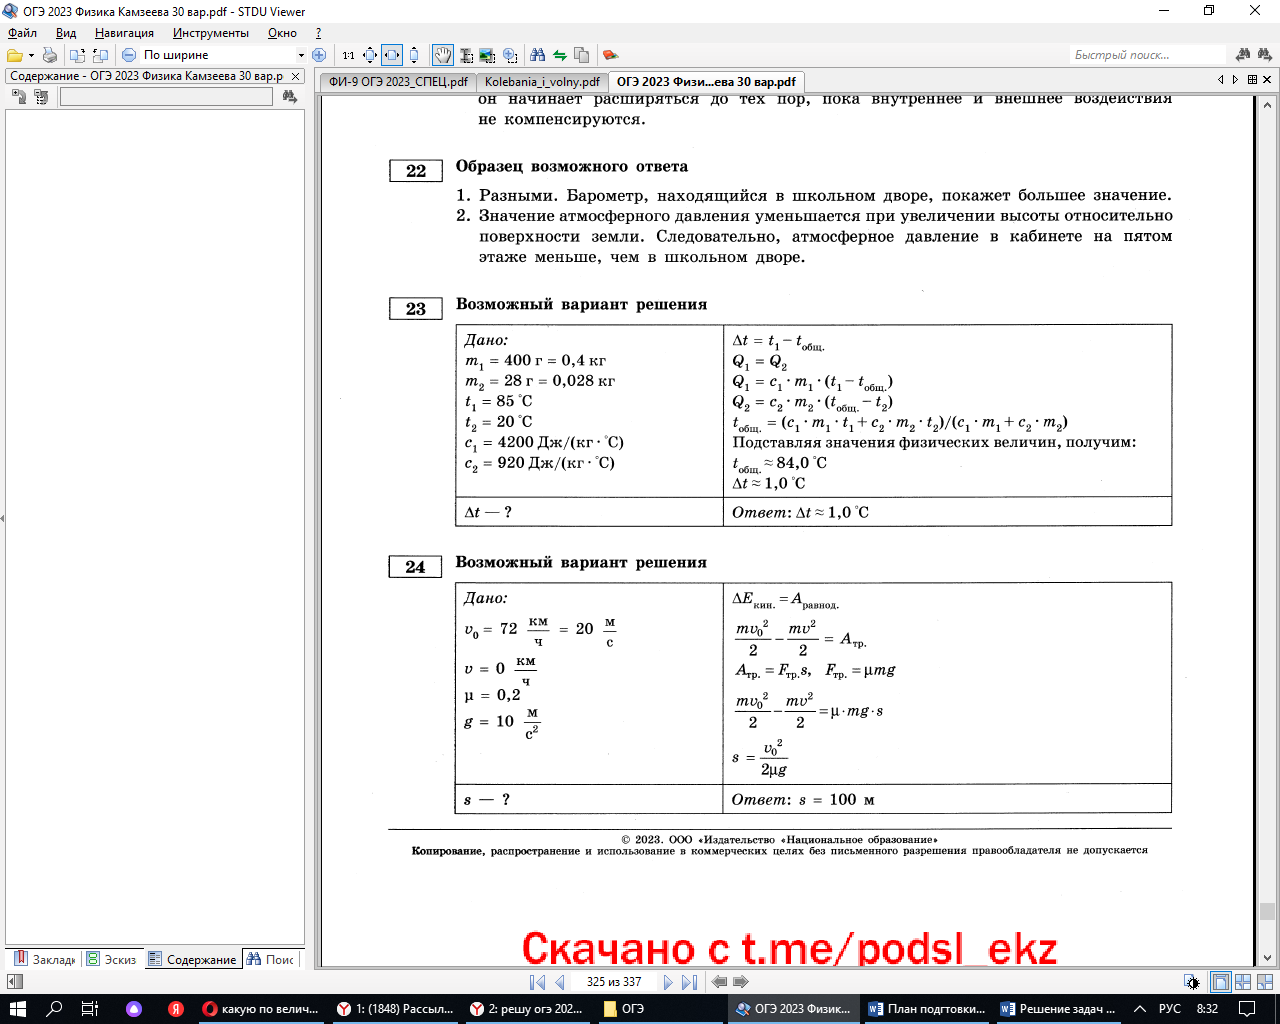Open a file with the folder icon
Screen dimensions: 1280x1024
[x=14, y=55]
